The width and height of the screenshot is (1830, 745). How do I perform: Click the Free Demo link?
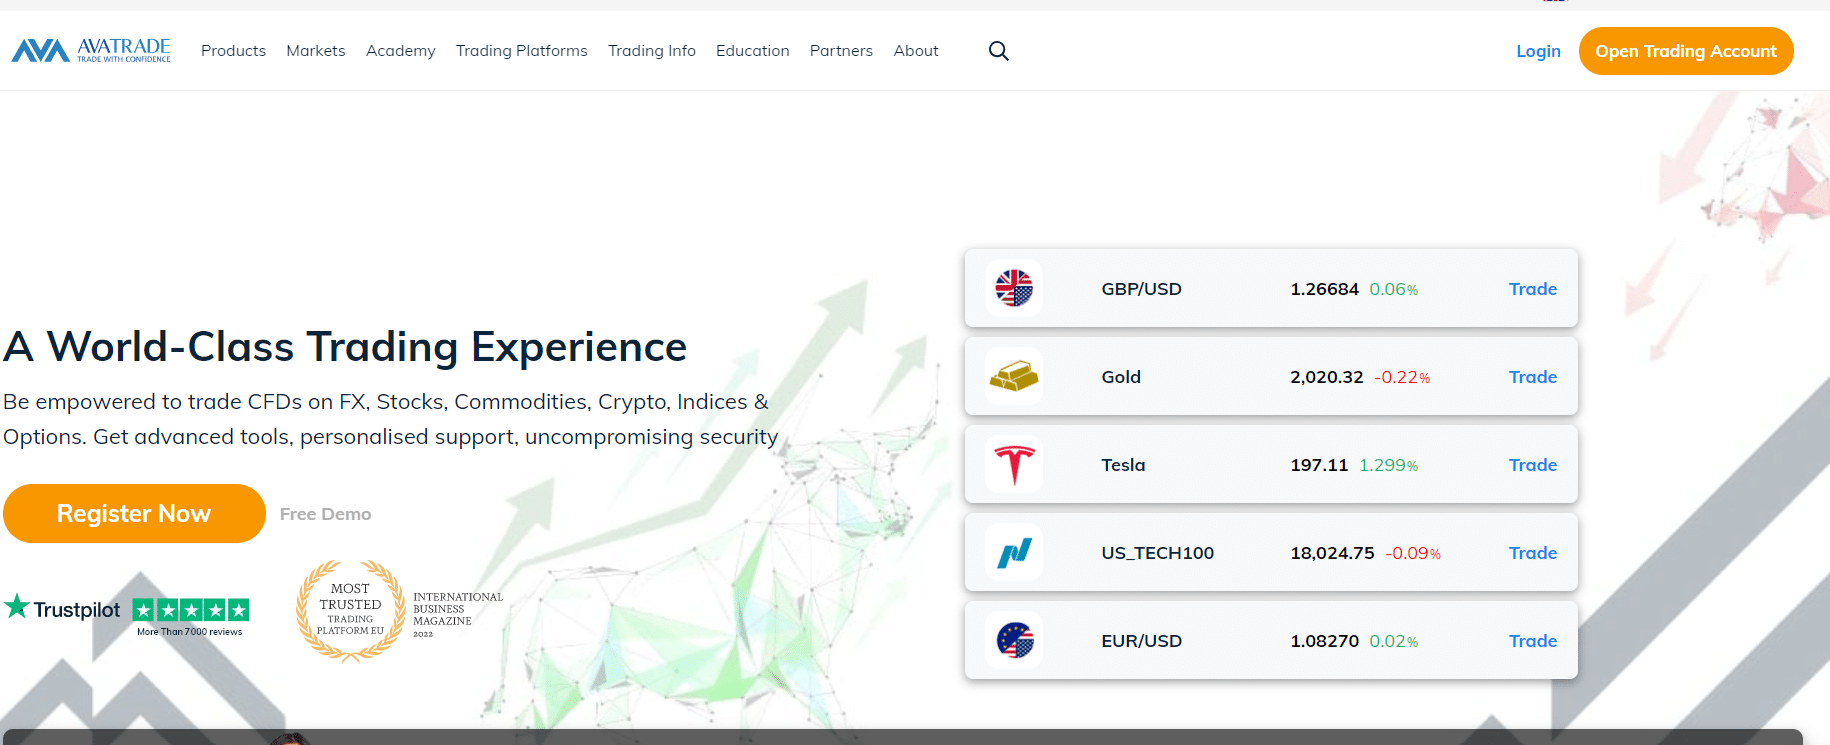(x=325, y=514)
